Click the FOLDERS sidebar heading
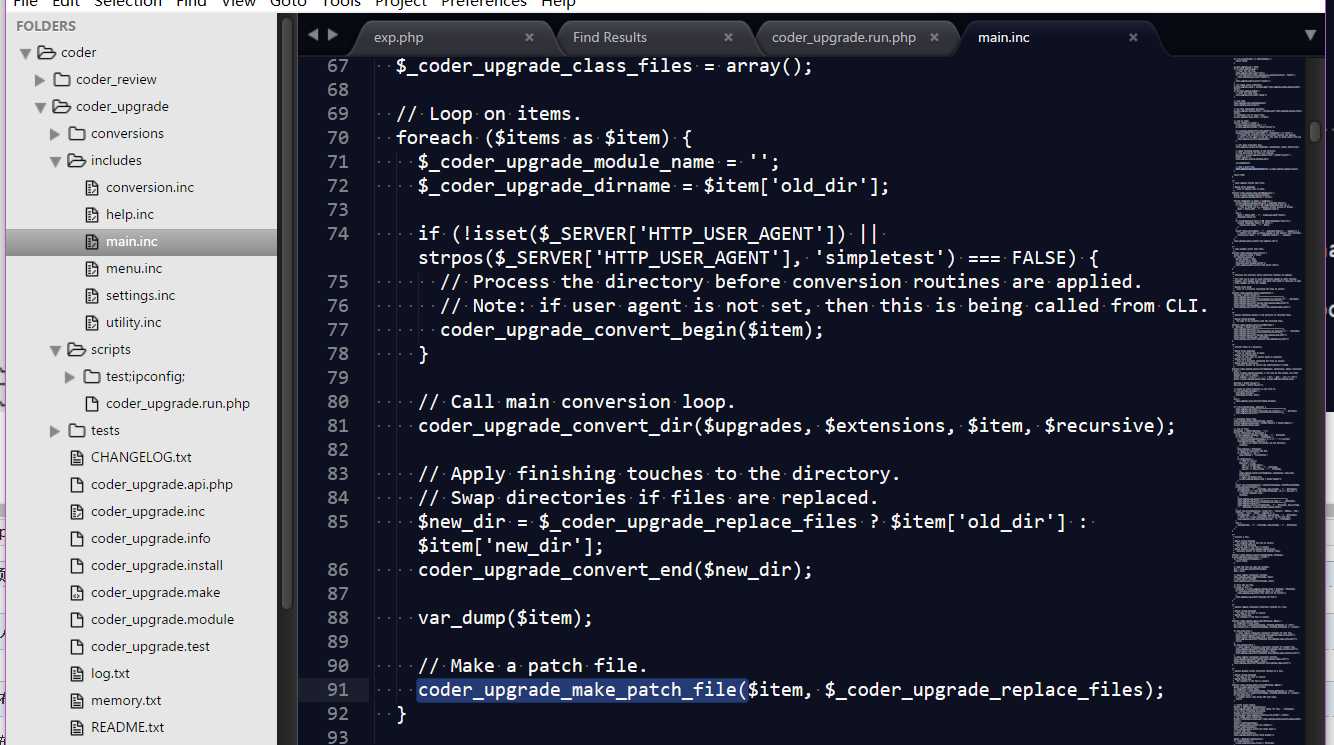 pos(46,26)
